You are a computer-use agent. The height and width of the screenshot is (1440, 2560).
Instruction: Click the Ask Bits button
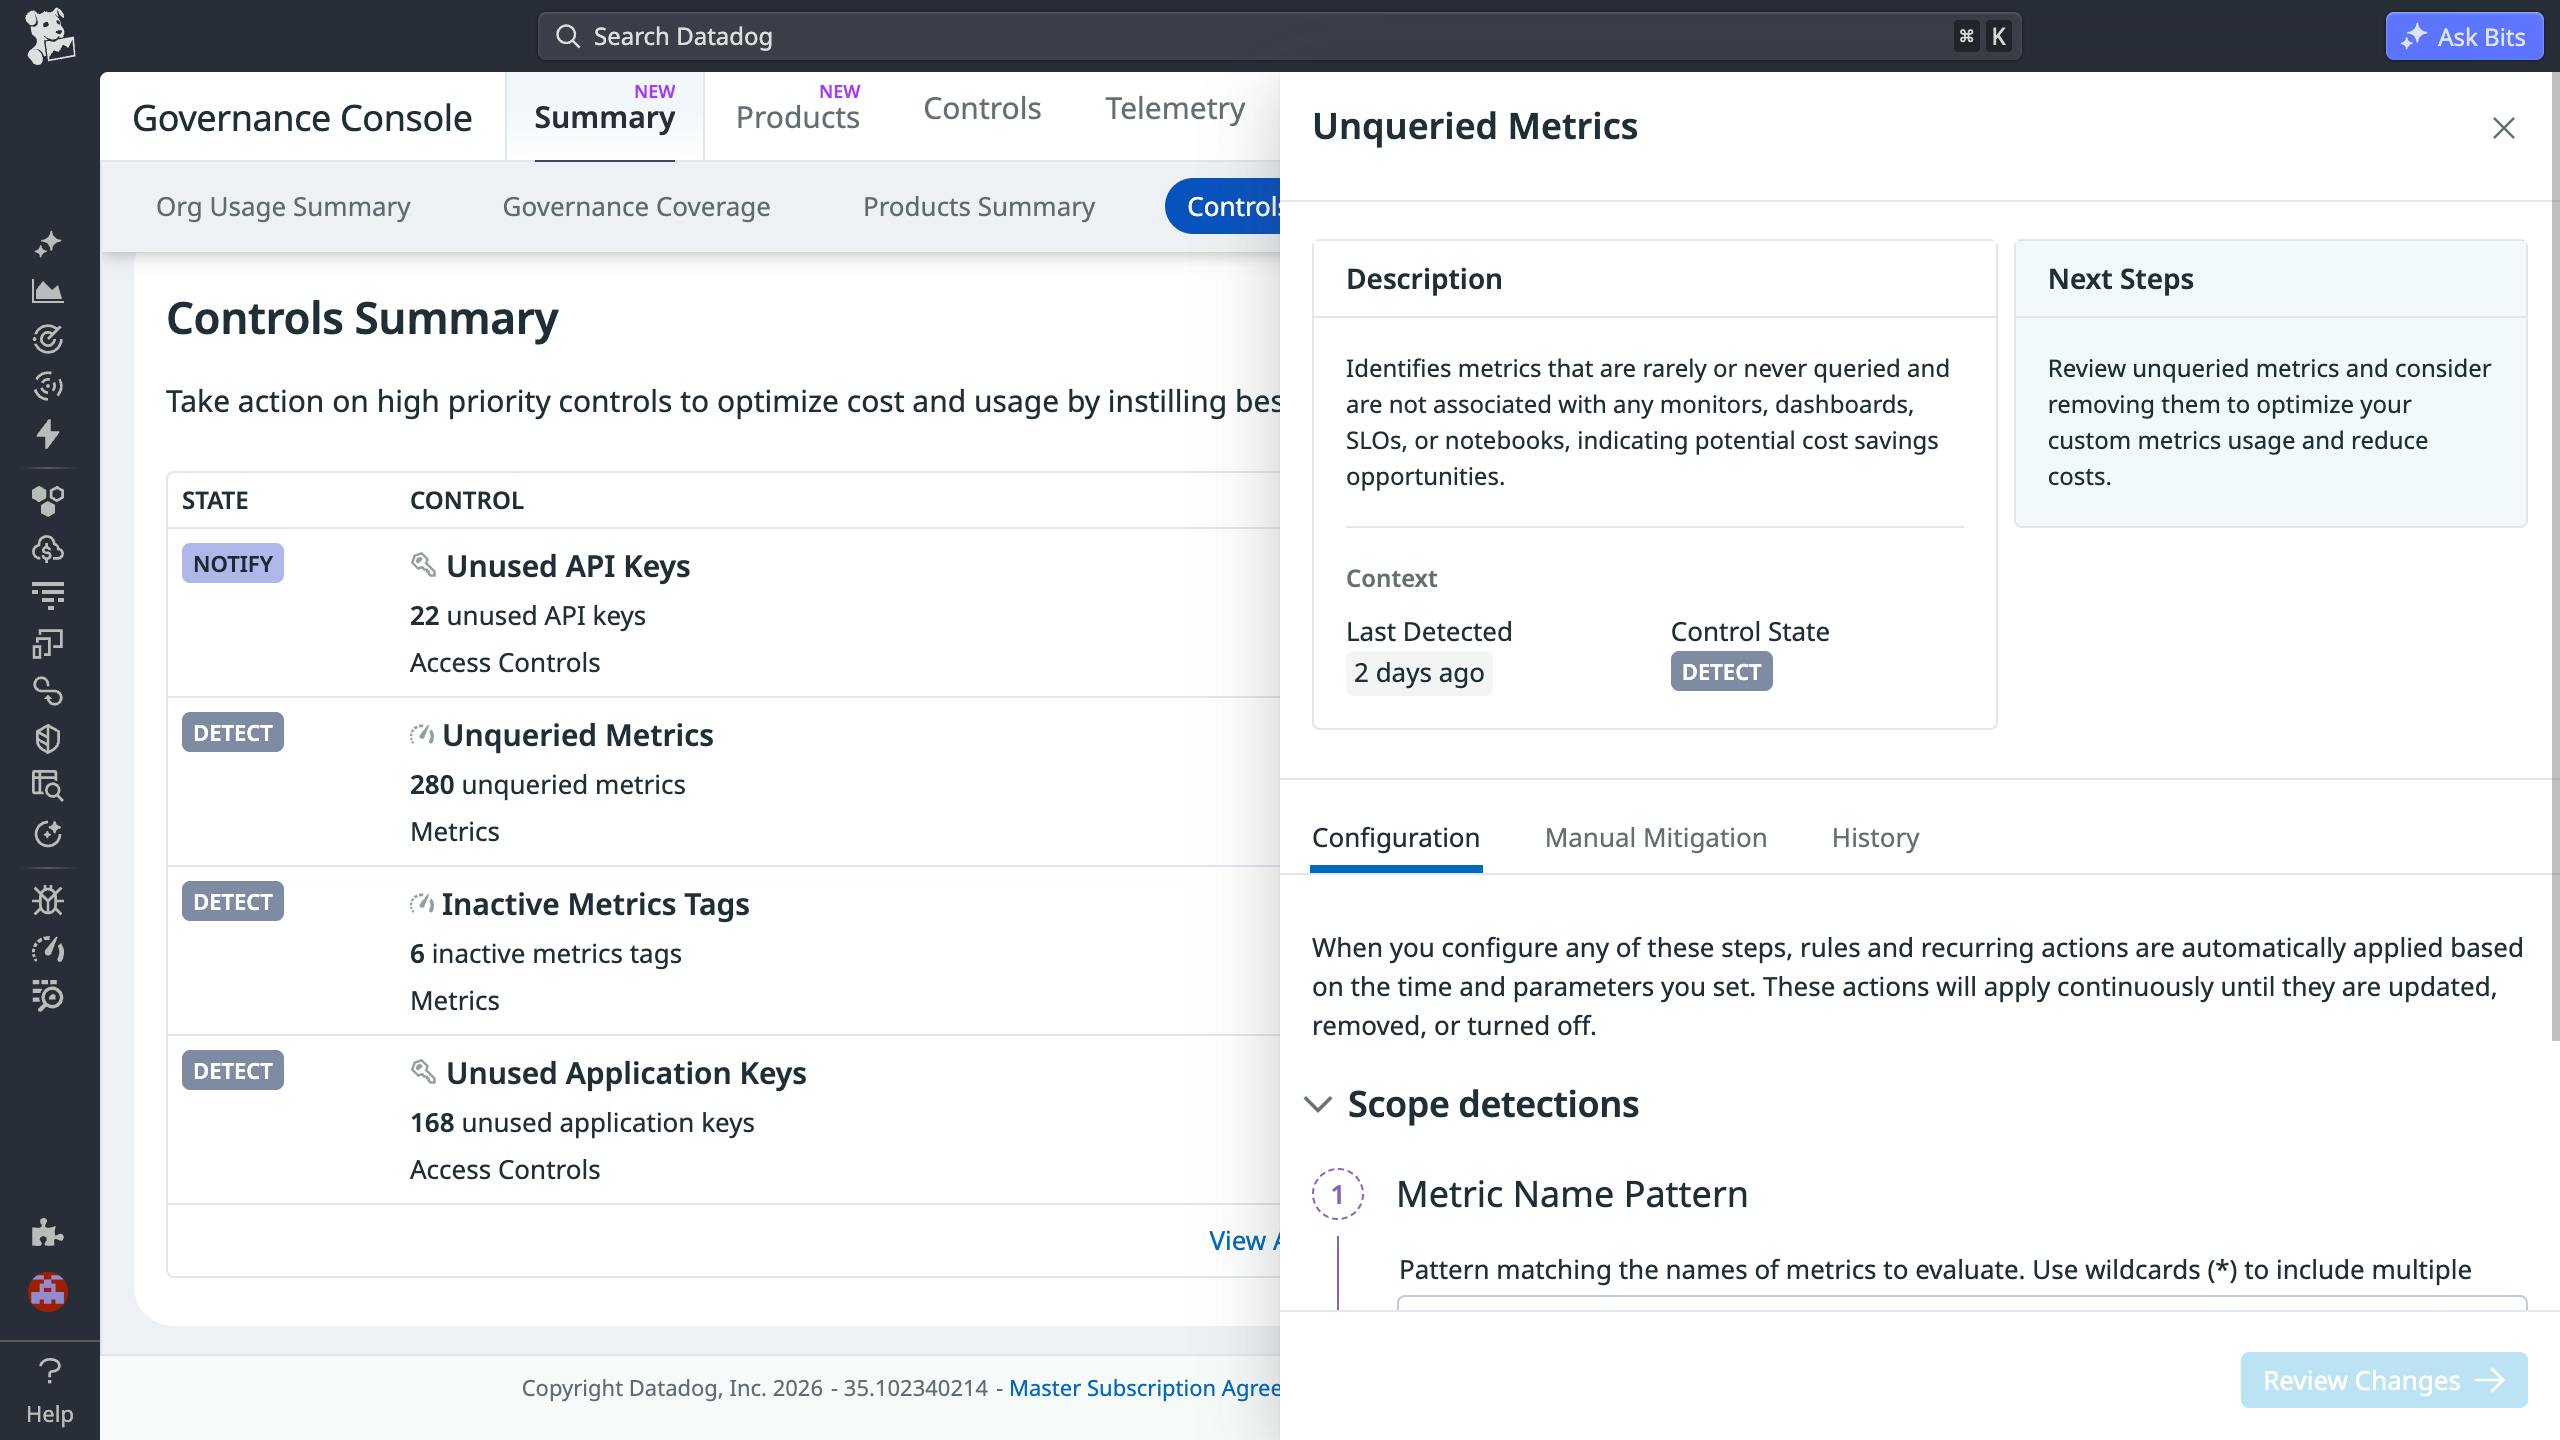(2463, 37)
